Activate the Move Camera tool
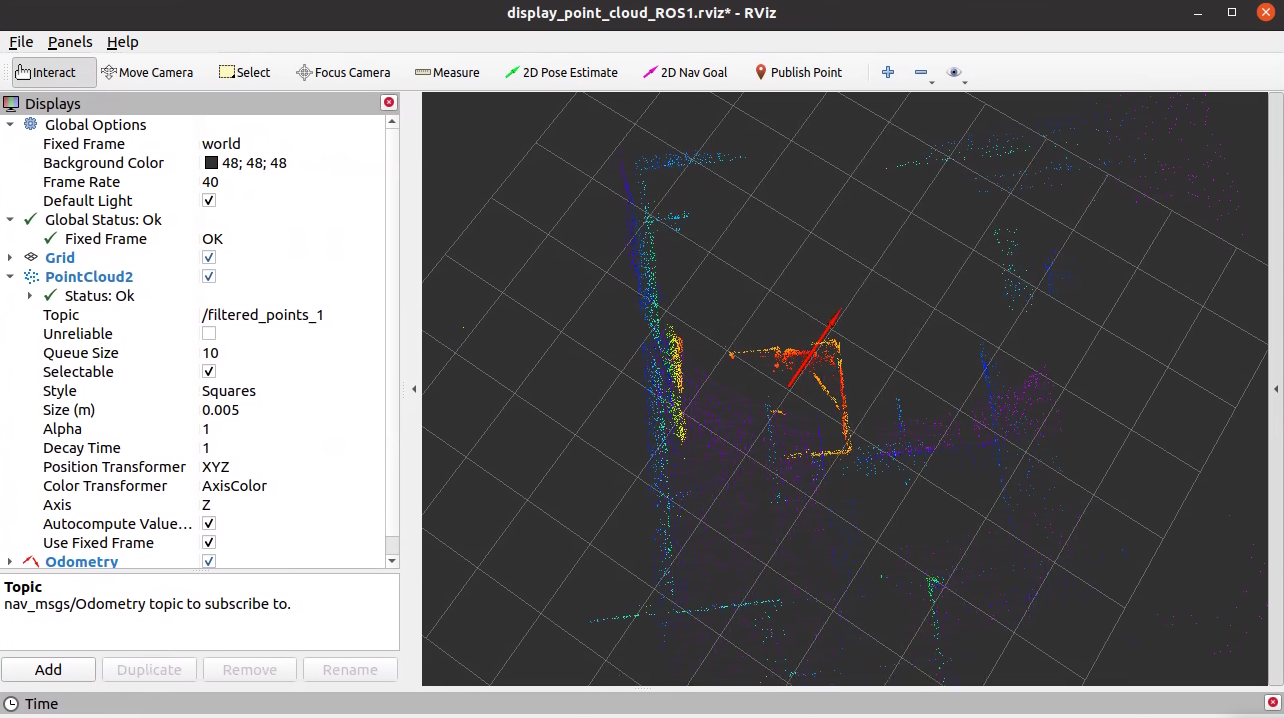 [147, 72]
